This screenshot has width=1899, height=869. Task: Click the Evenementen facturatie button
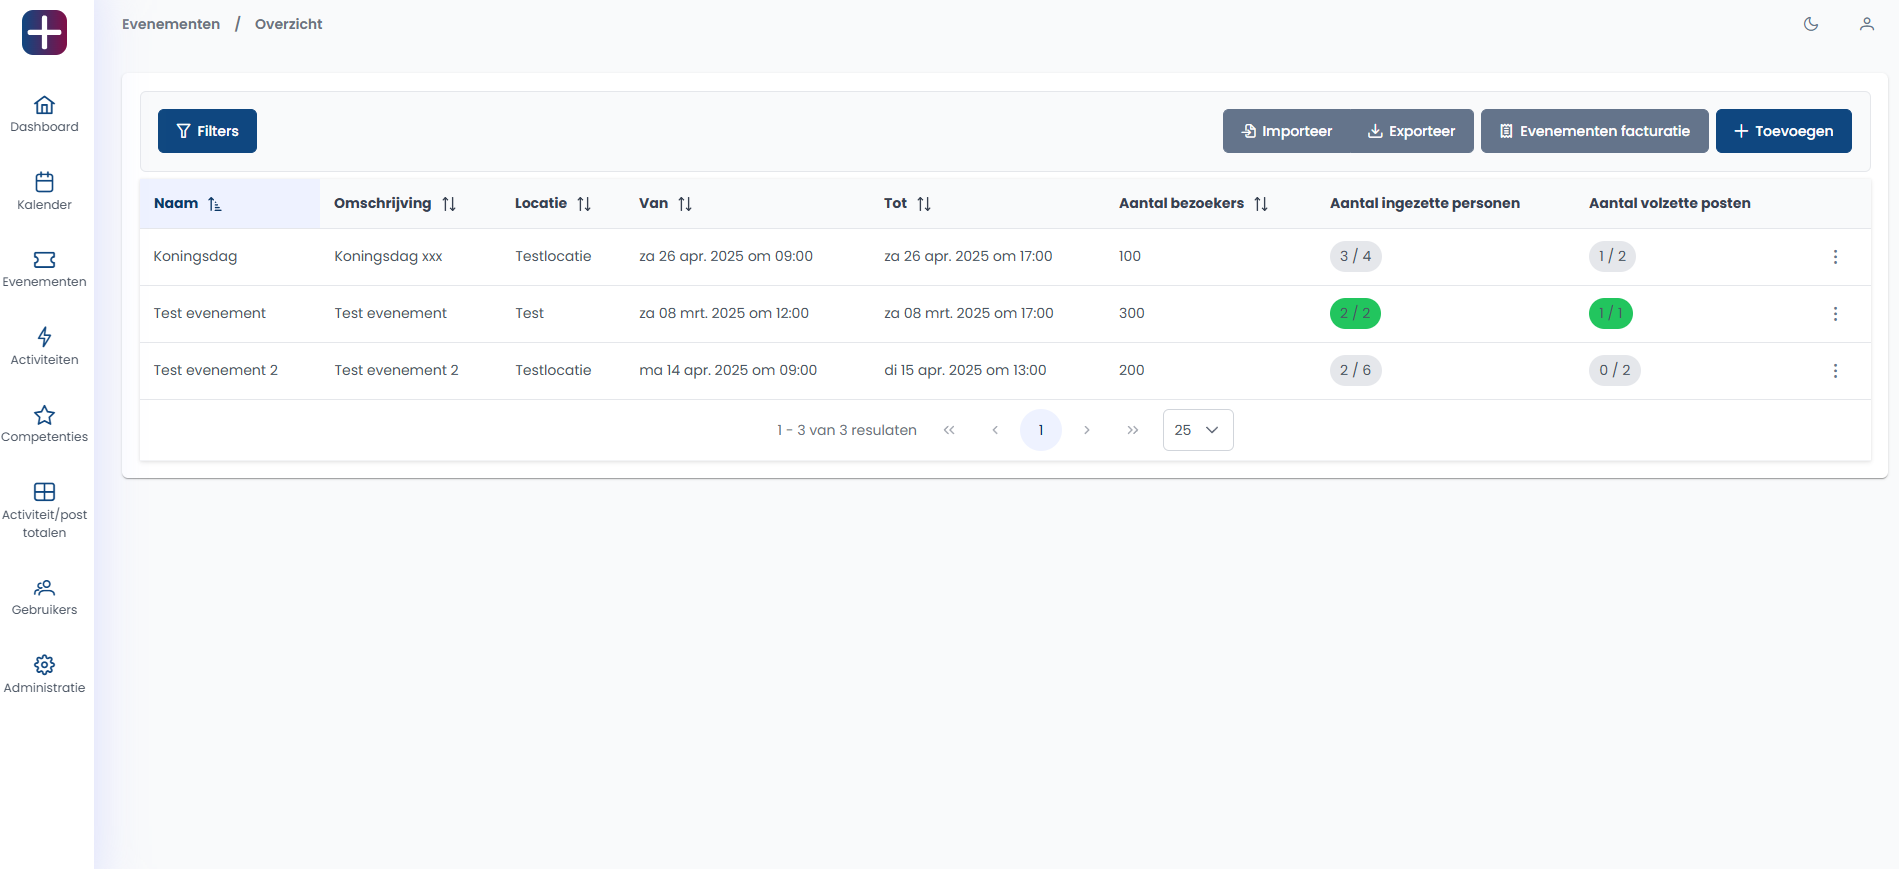coord(1594,131)
